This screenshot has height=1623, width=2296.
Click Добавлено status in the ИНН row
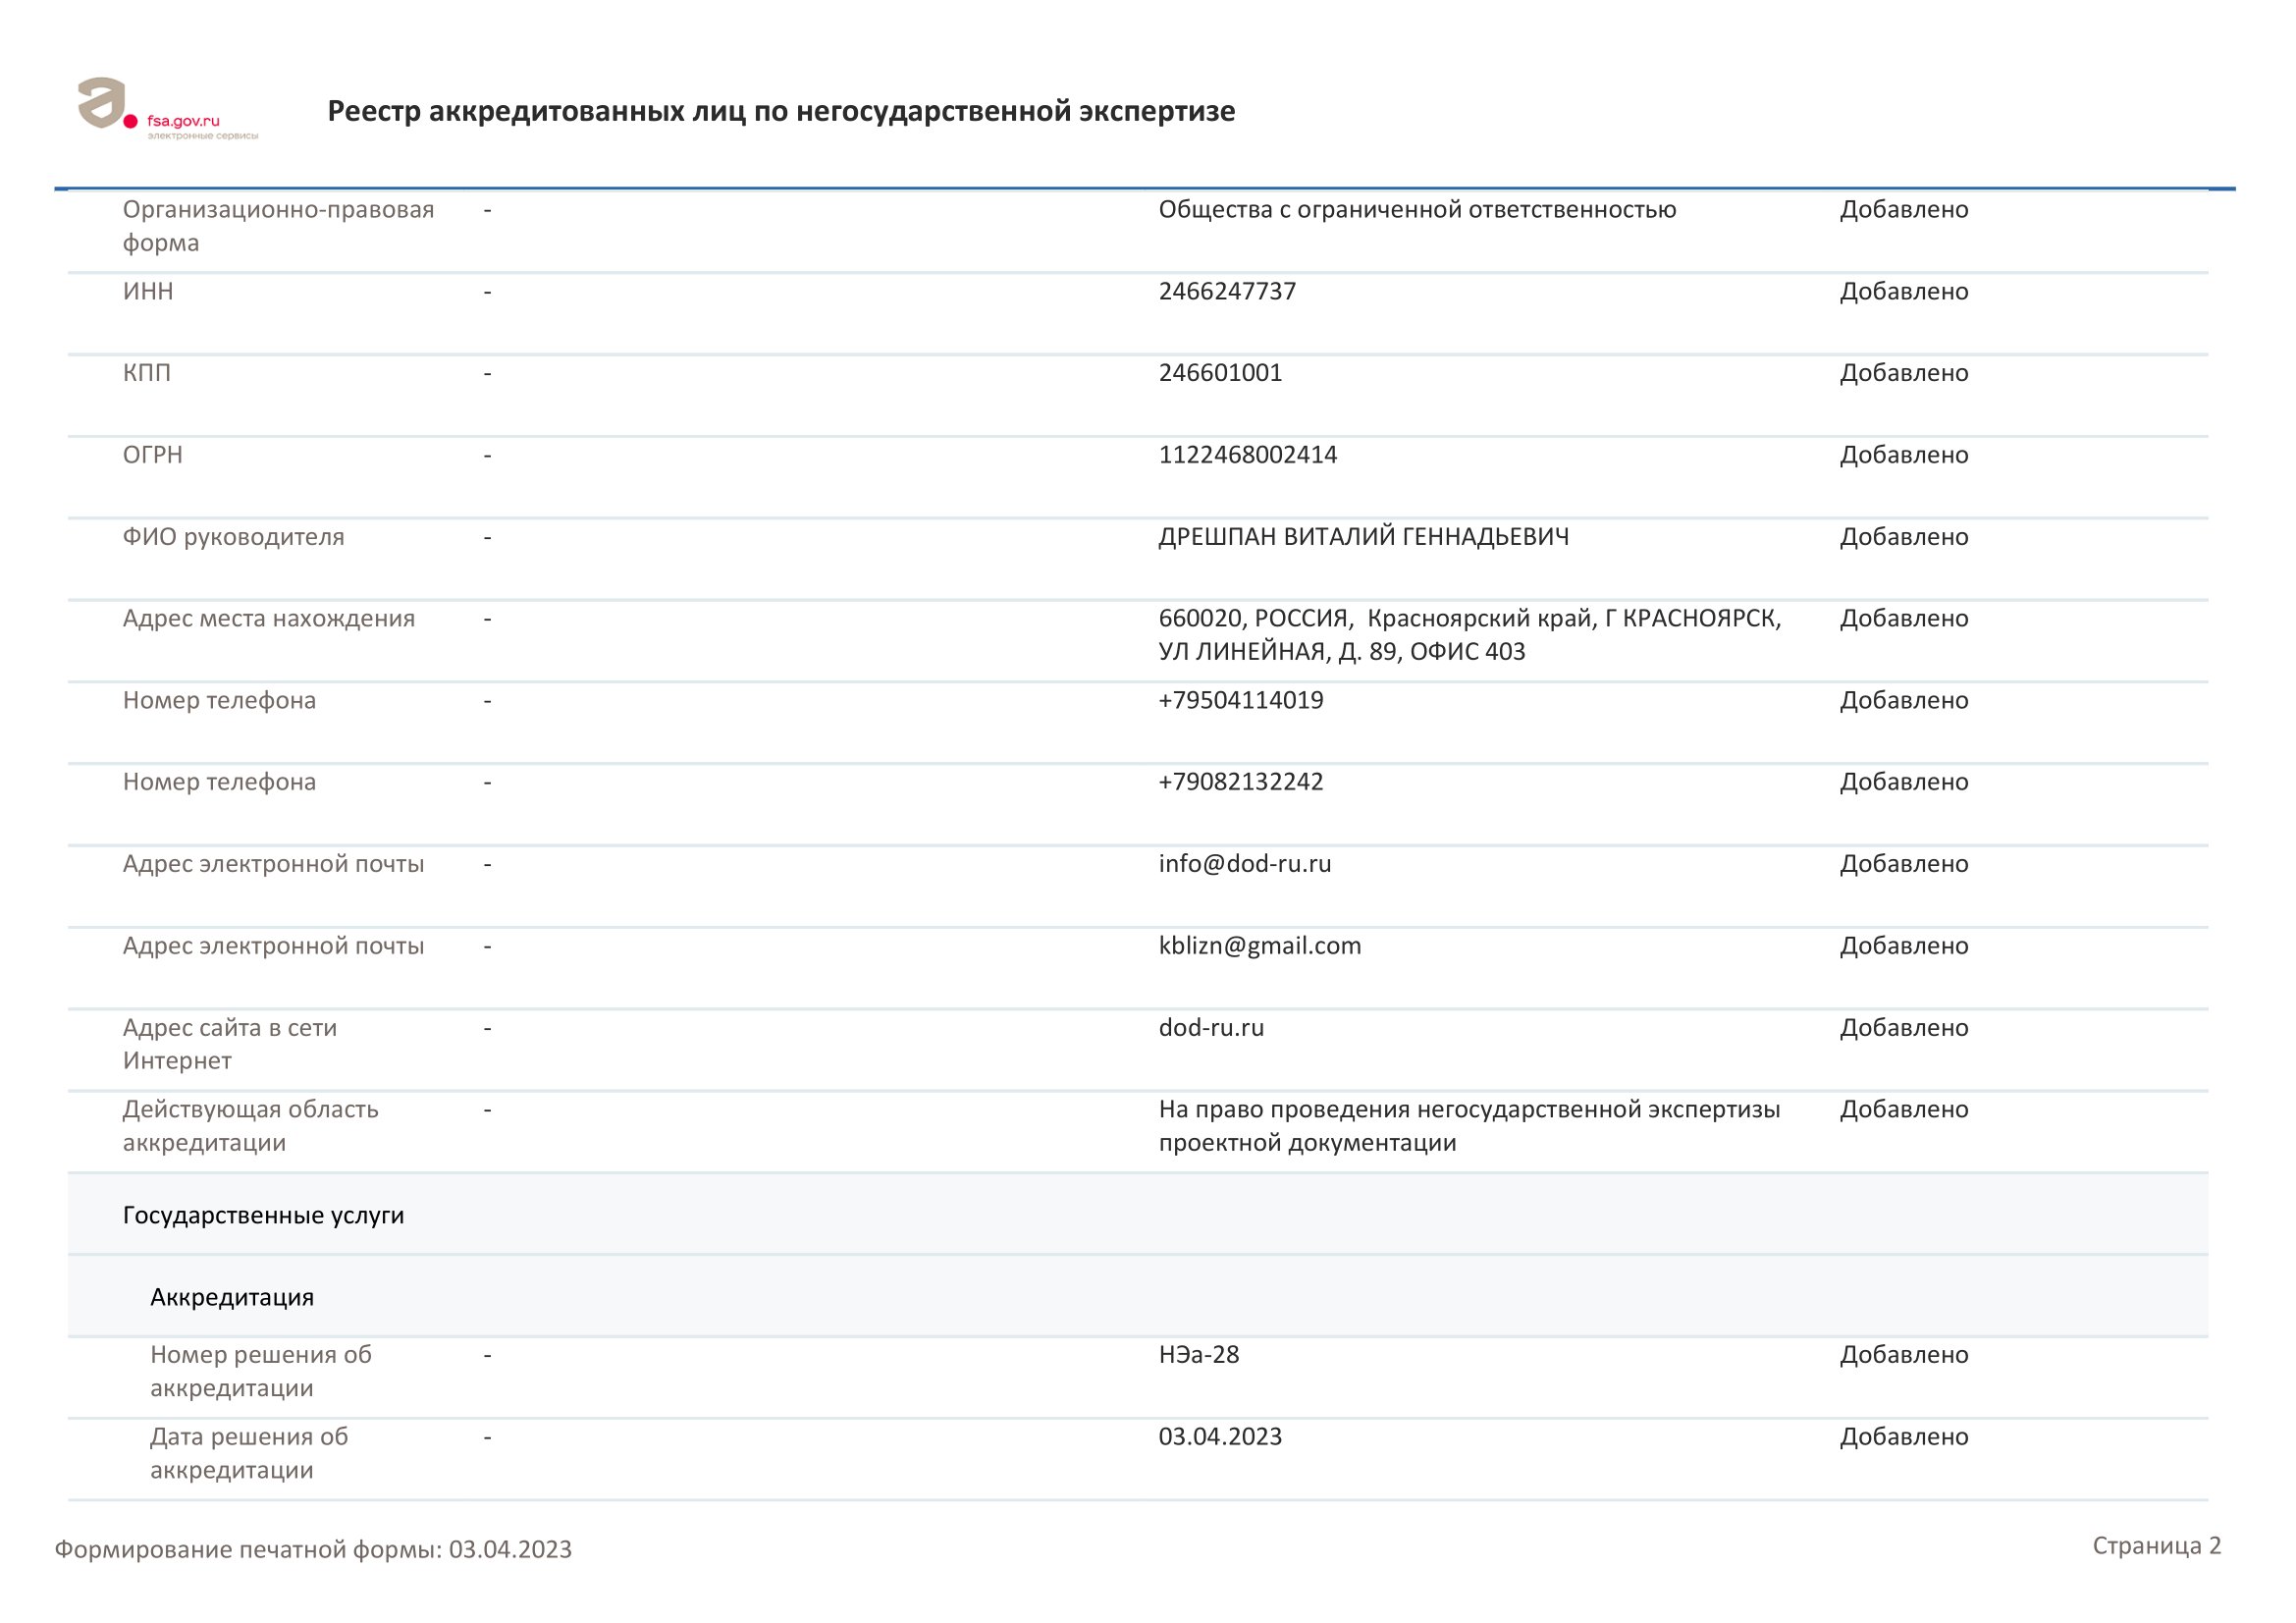[x=1903, y=291]
